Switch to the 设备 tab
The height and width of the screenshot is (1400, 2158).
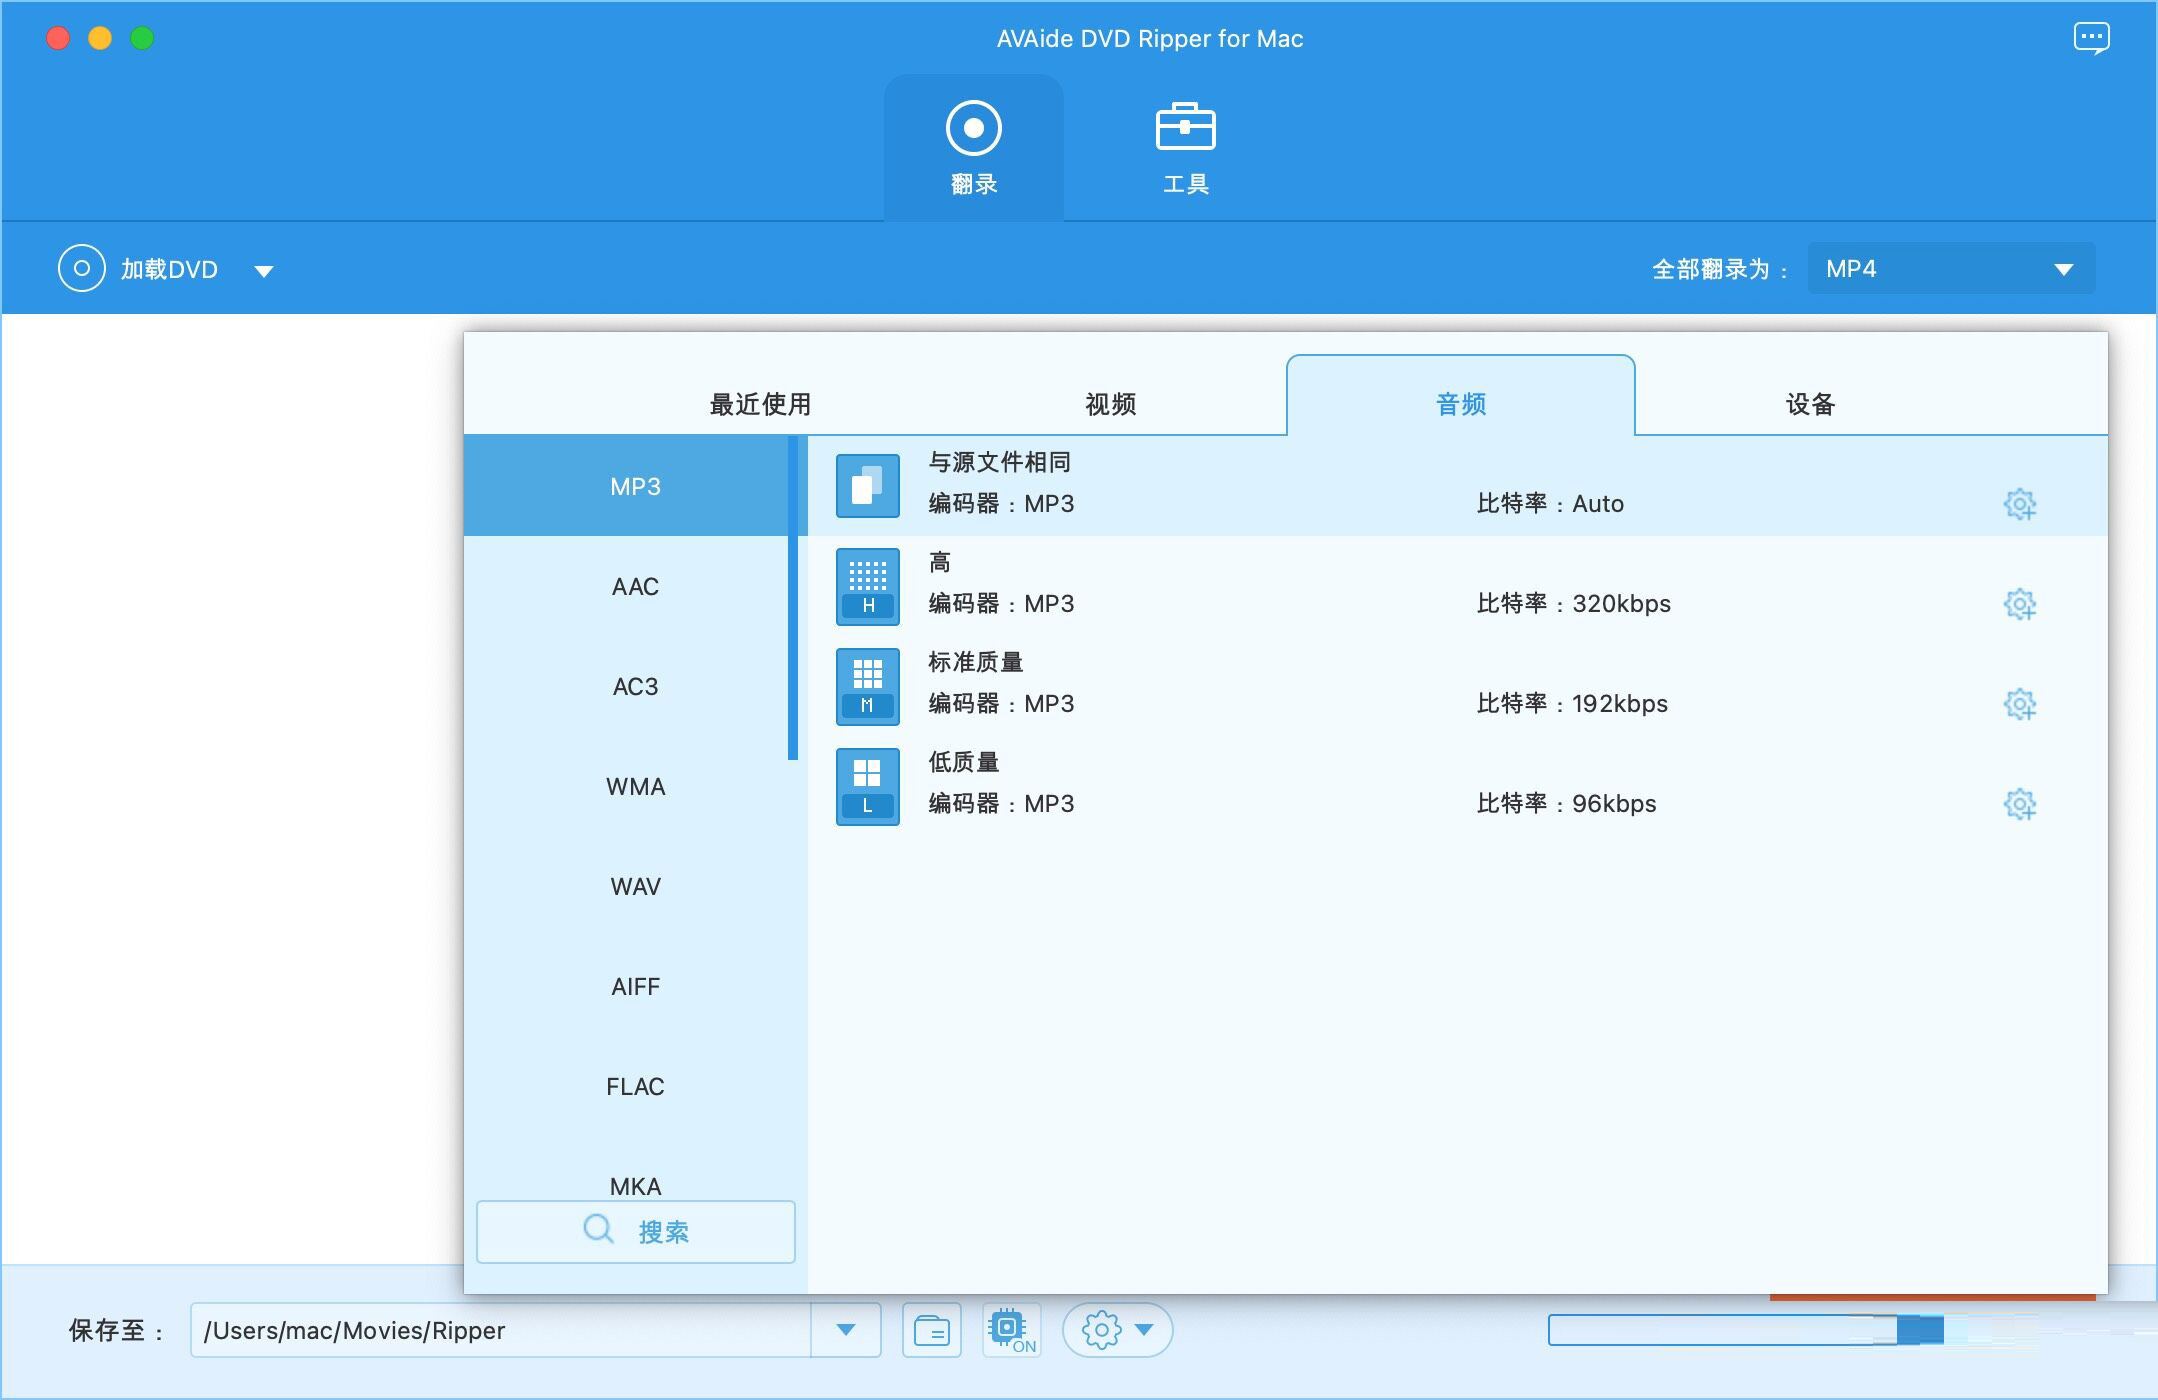1810,404
